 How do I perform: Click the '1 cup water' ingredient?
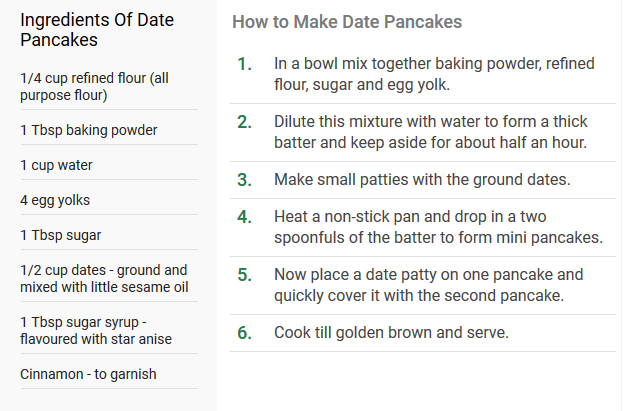pyautogui.click(x=56, y=165)
